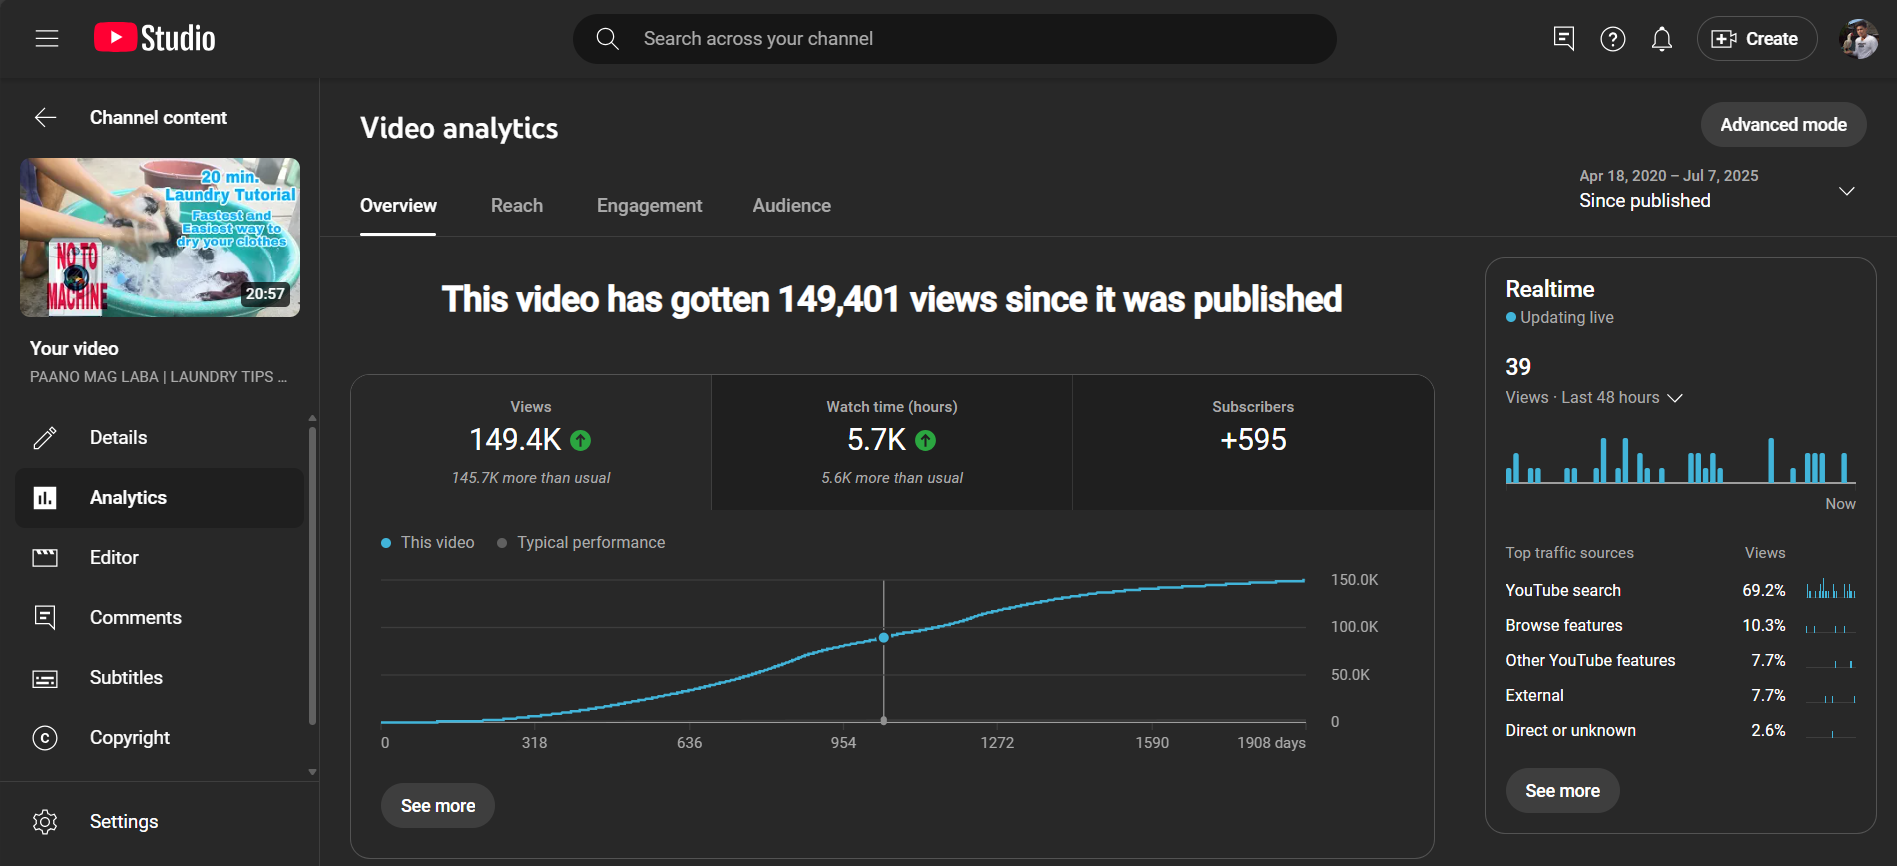The height and width of the screenshot is (866, 1897).
Task: Click See more in Realtime panel
Action: click(x=1562, y=791)
